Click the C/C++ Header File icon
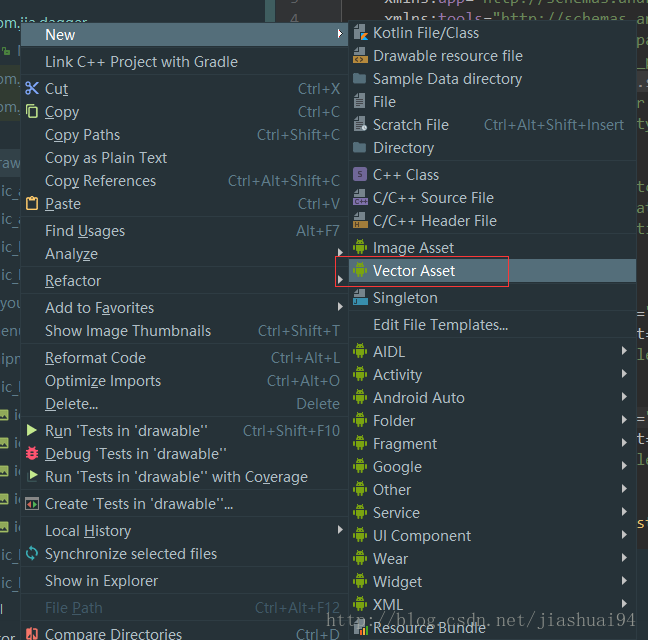Image resolution: width=648 pixels, height=640 pixels. pyautogui.click(x=360, y=221)
